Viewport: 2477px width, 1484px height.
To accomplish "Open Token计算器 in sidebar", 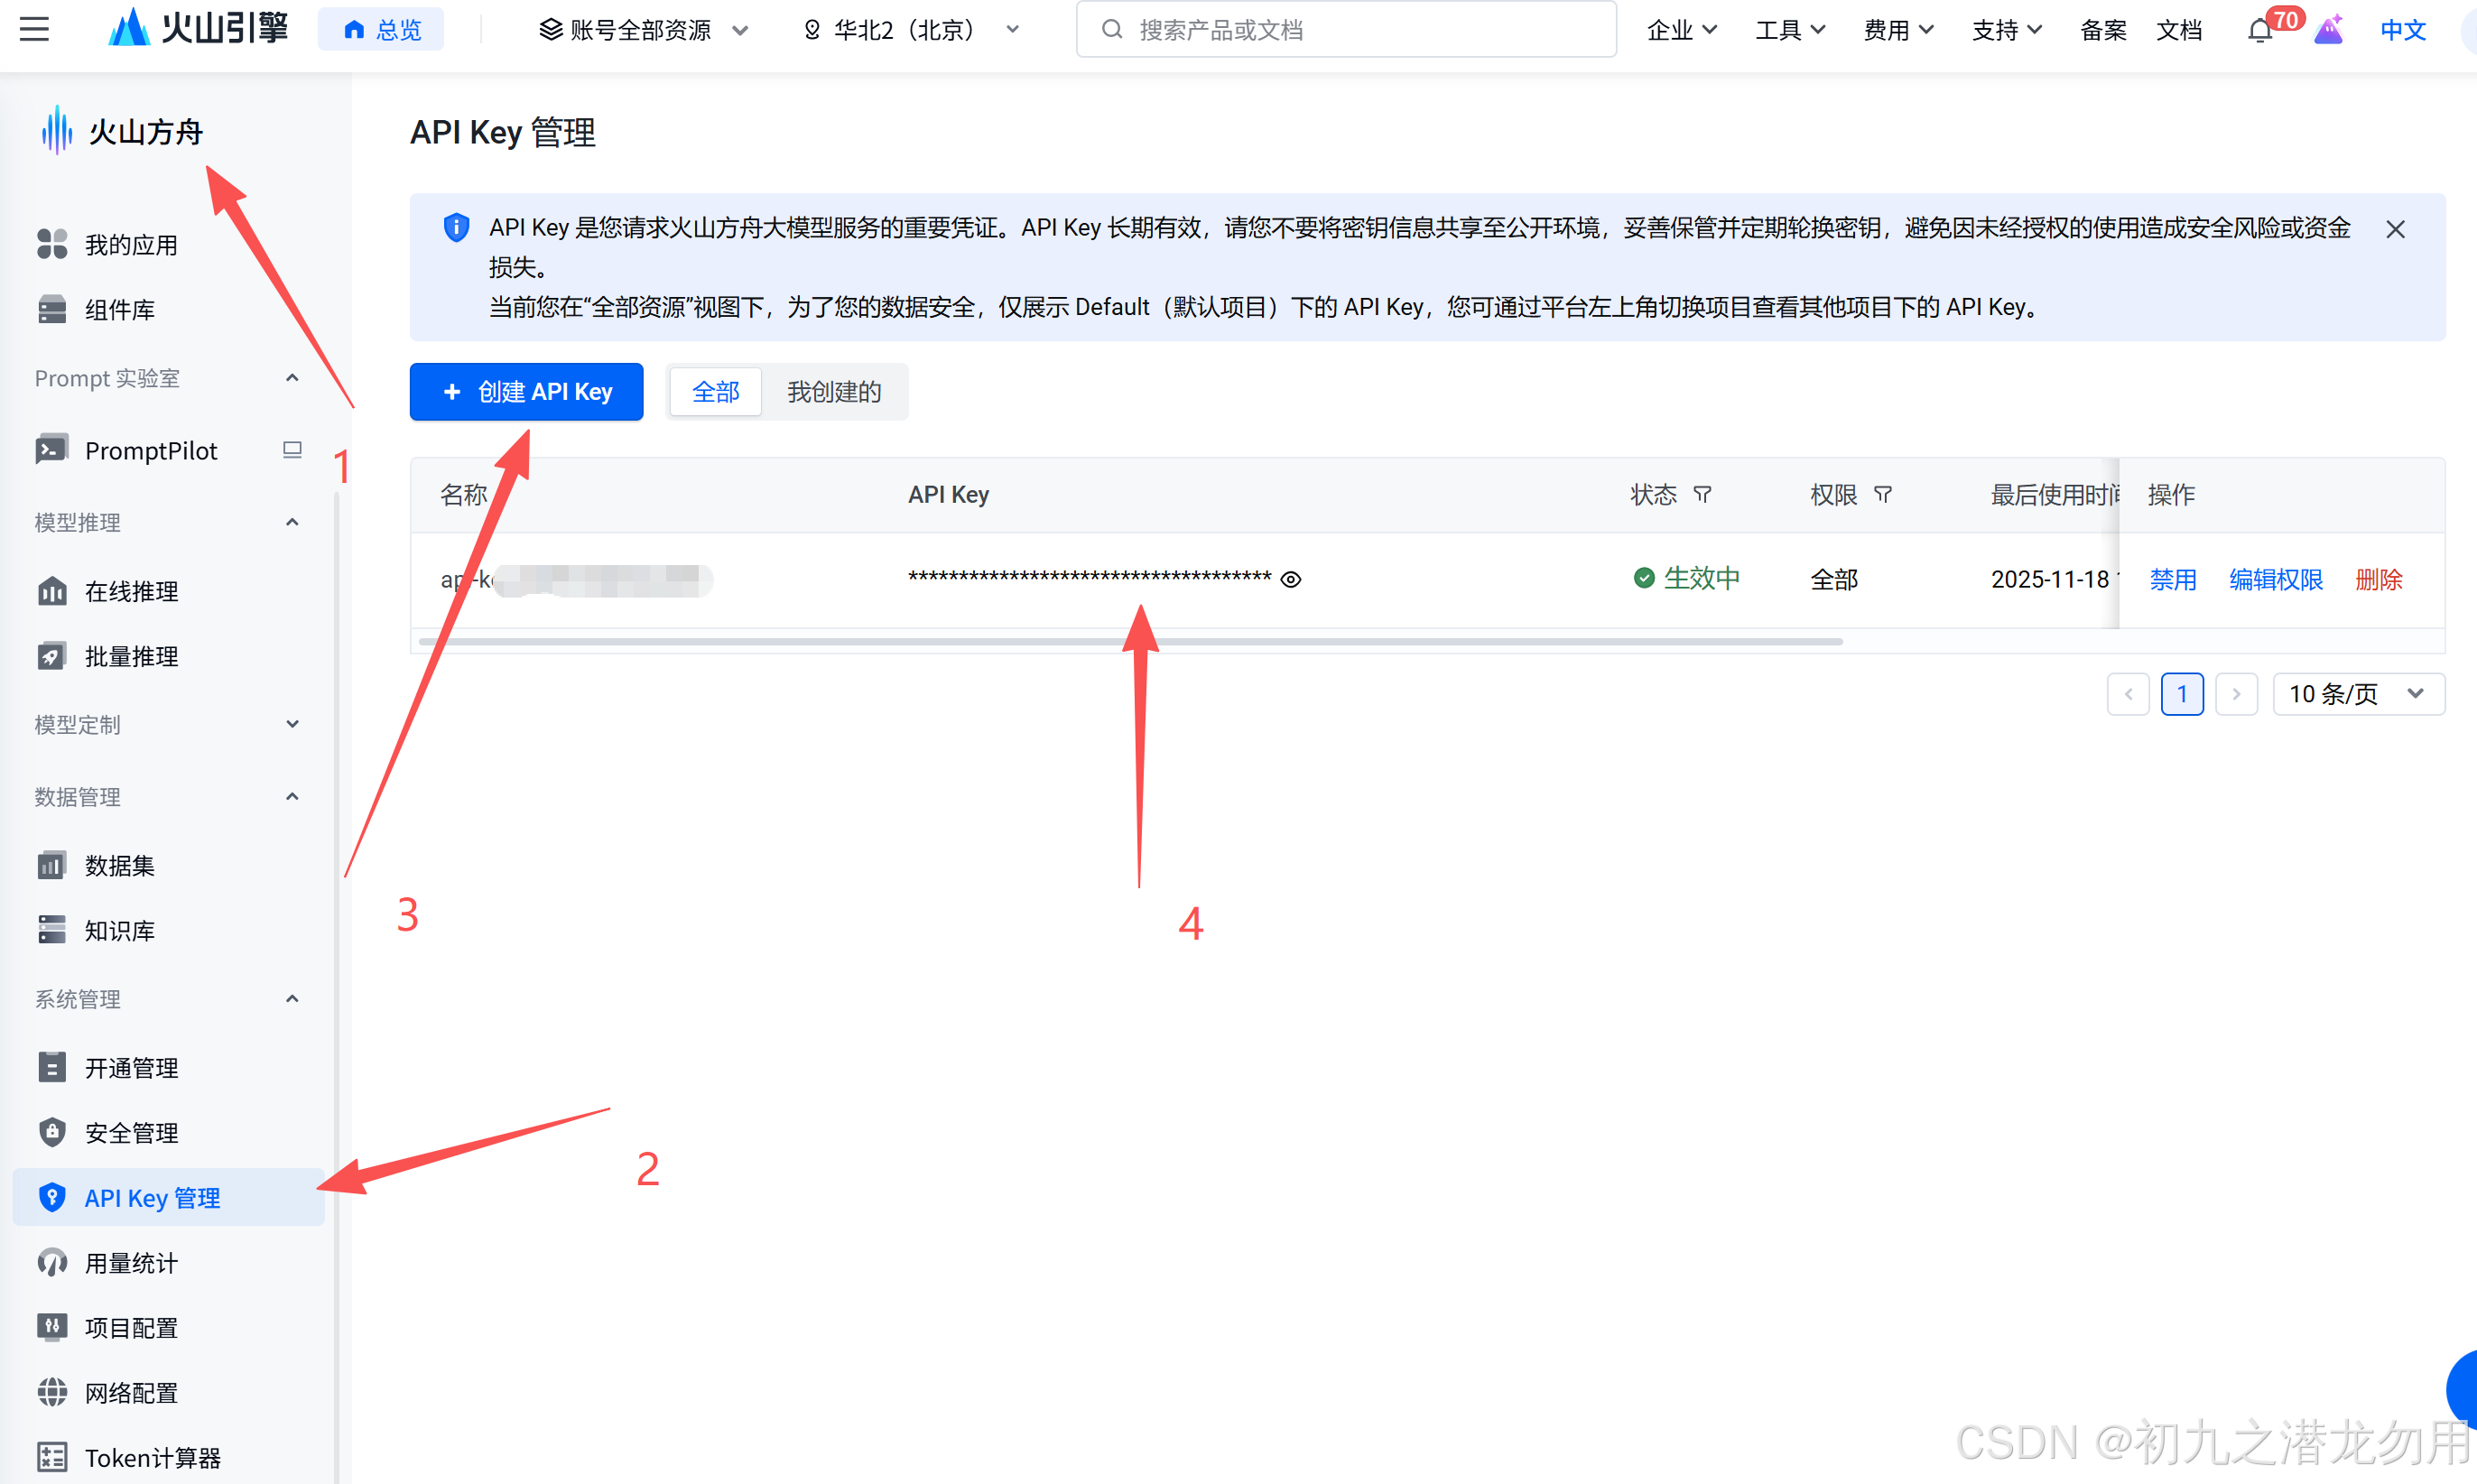I will (152, 1458).
